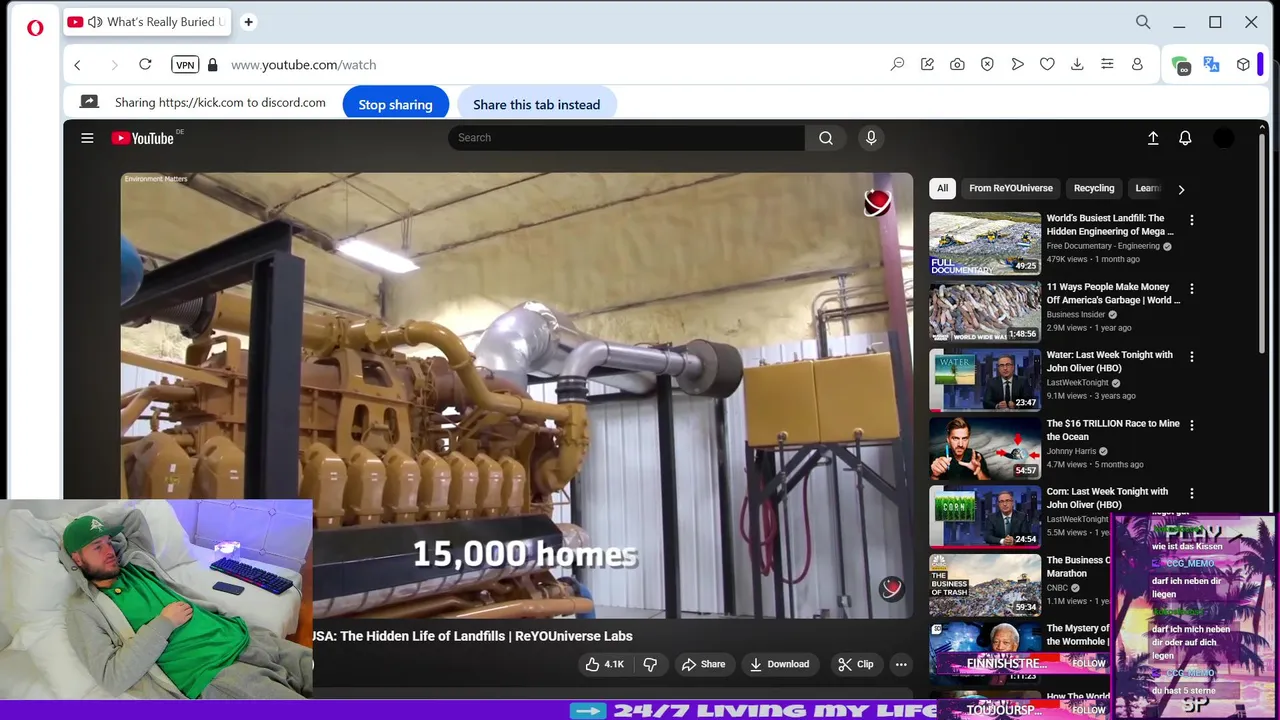The width and height of the screenshot is (1280, 720).
Task: Click the Share button under video
Action: 703,664
